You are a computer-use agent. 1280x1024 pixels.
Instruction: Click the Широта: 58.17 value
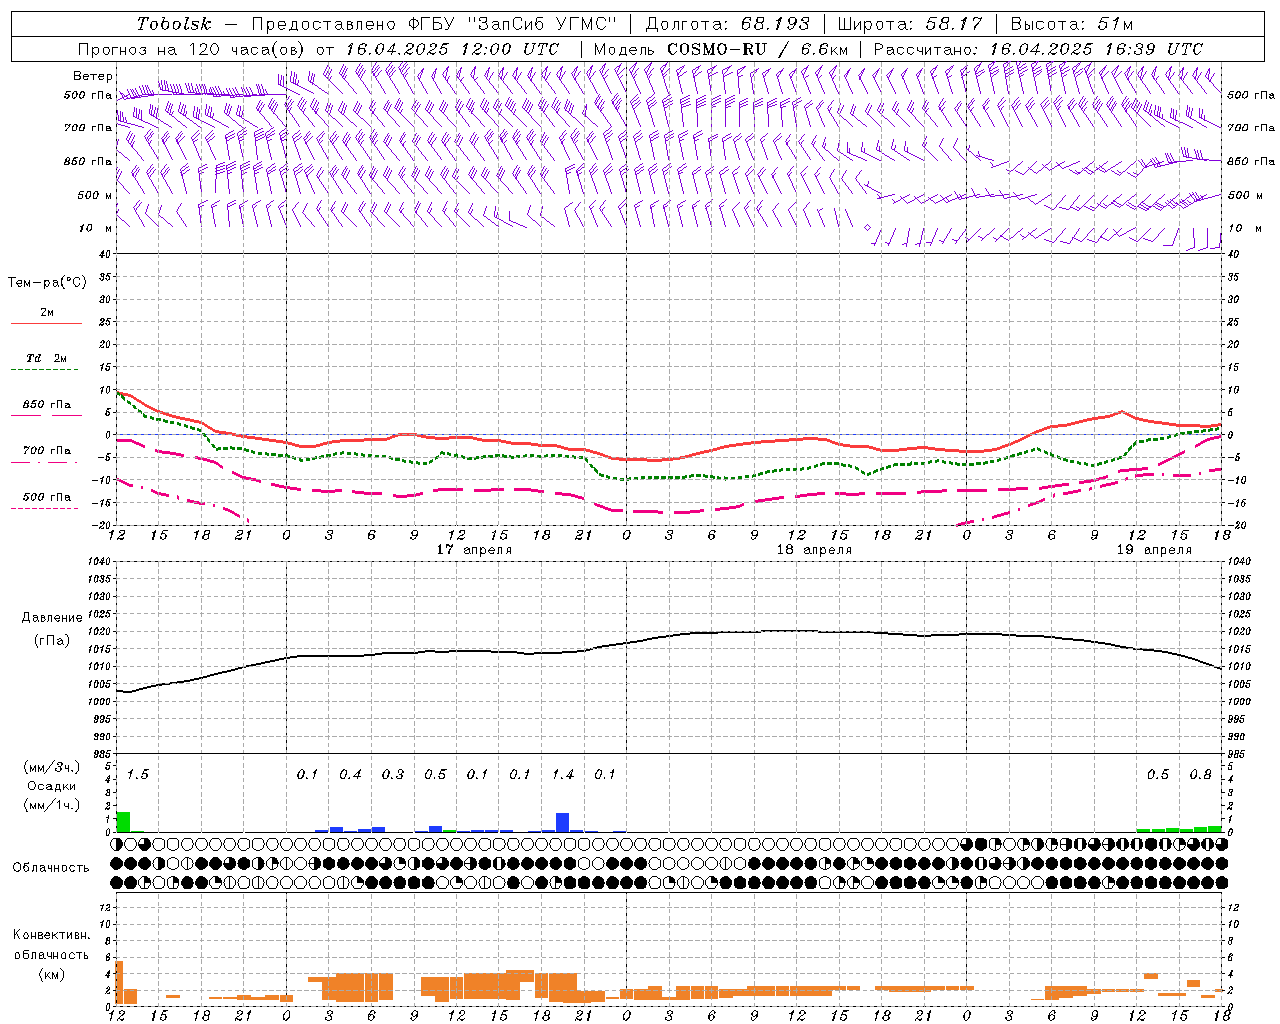910,24
